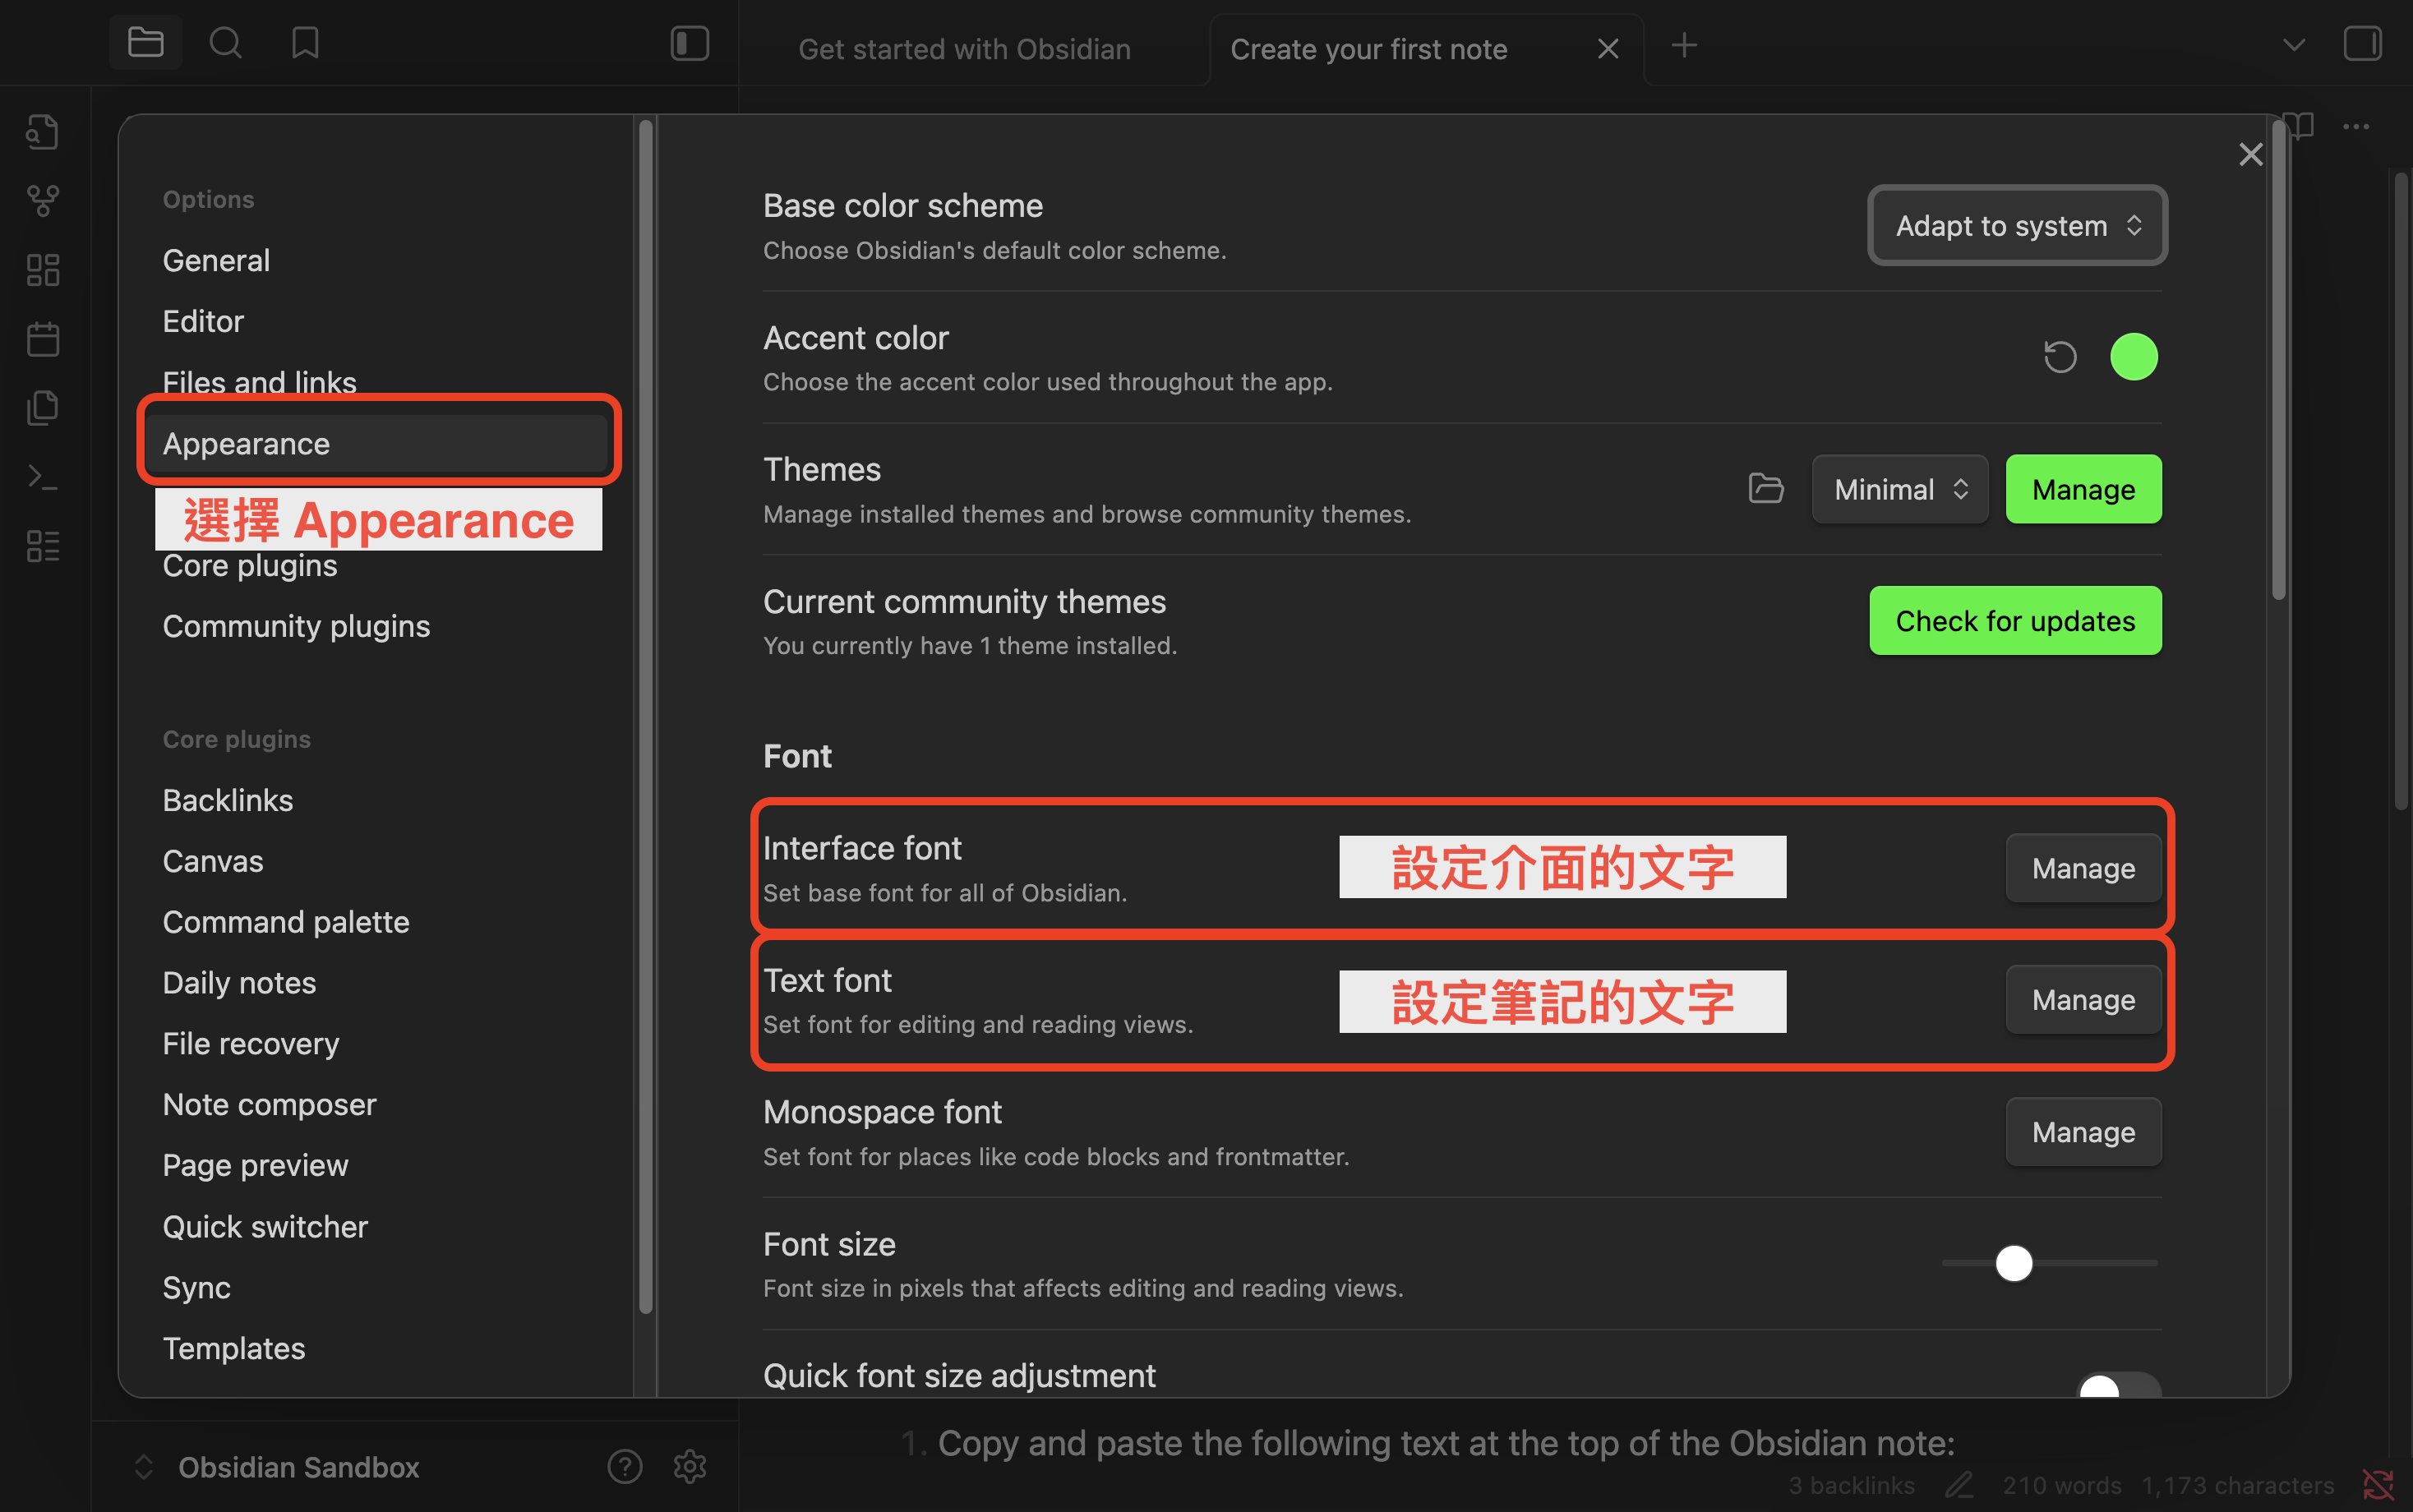Click the search magnifier icon
The image size is (2413, 1512).
225,43
